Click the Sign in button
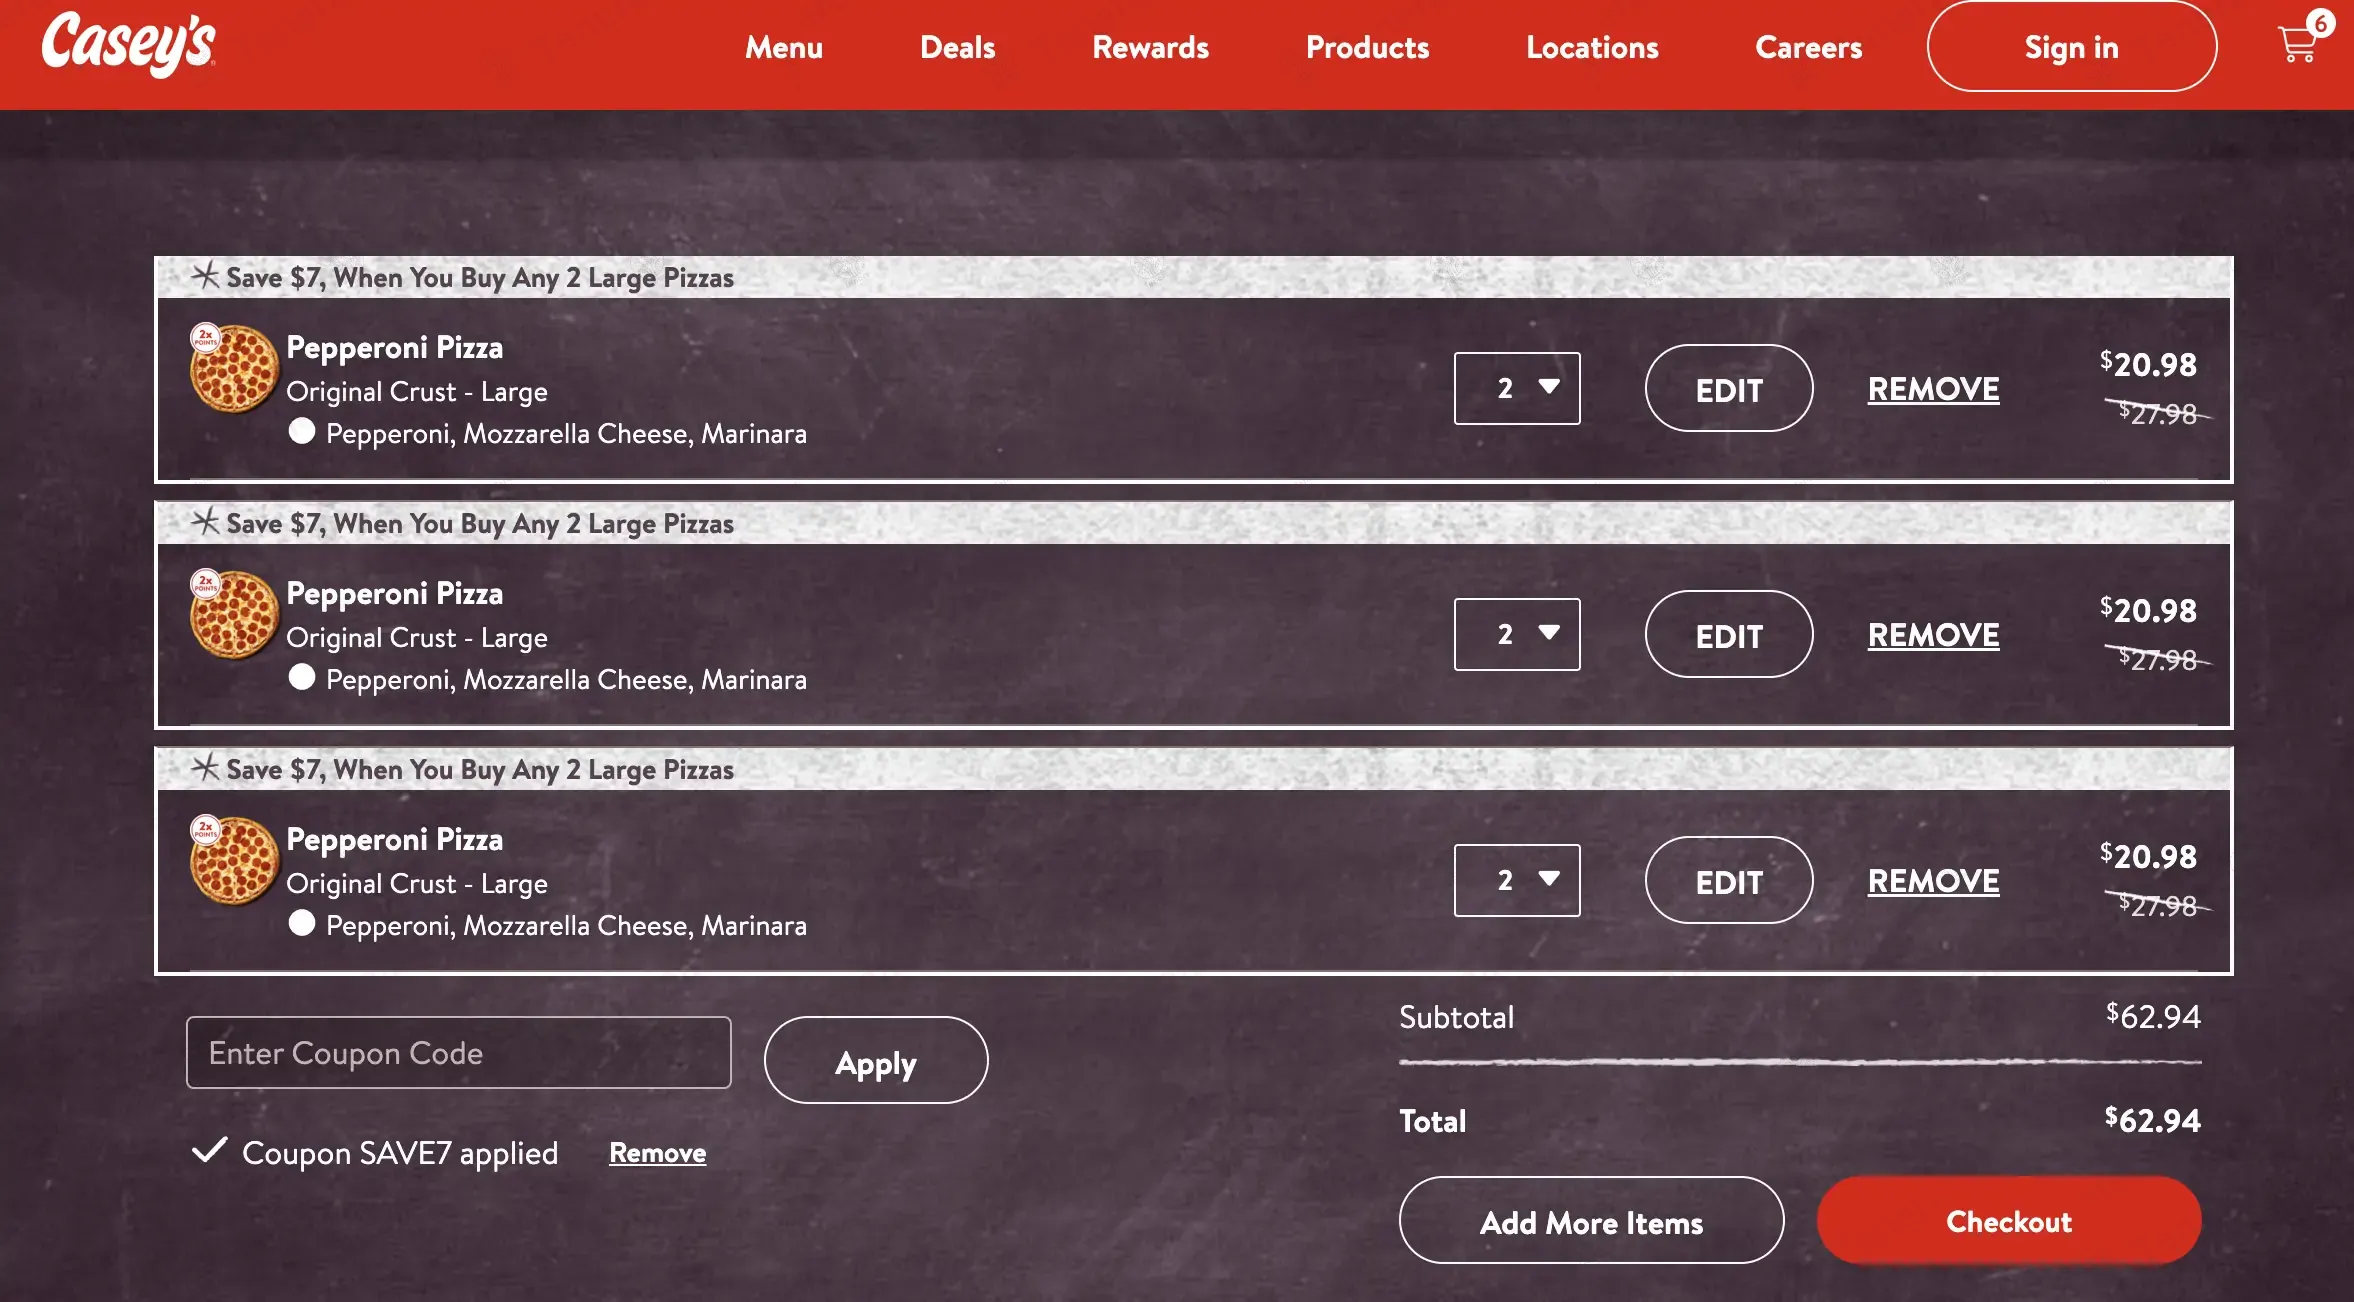The height and width of the screenshot is (1302, 2354). (x=2072, y=47)
